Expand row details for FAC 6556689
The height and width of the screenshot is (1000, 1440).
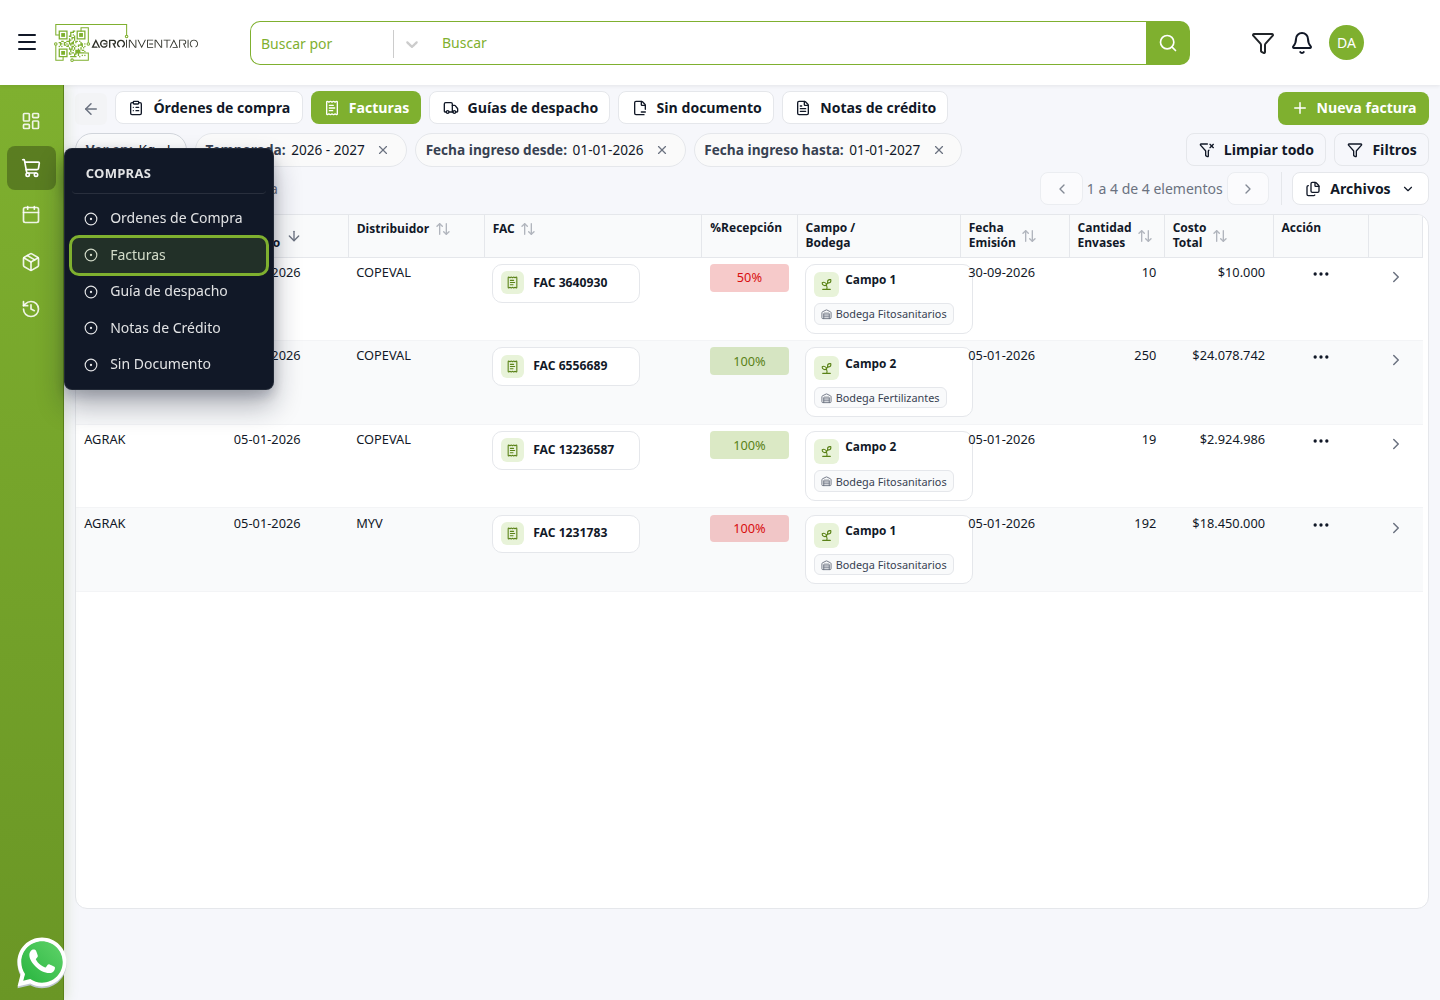[1395, 360]
